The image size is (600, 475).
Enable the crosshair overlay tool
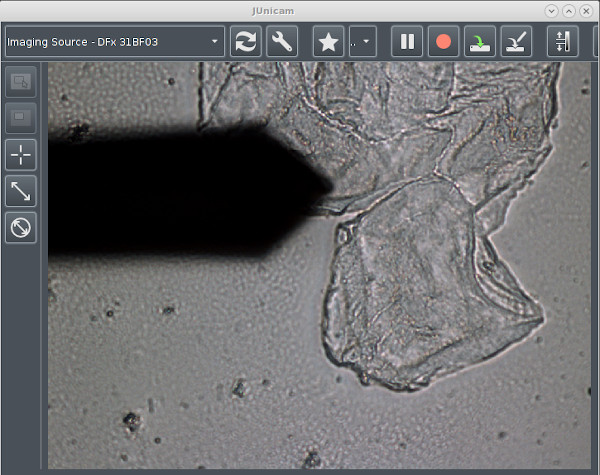coord(21,155)
